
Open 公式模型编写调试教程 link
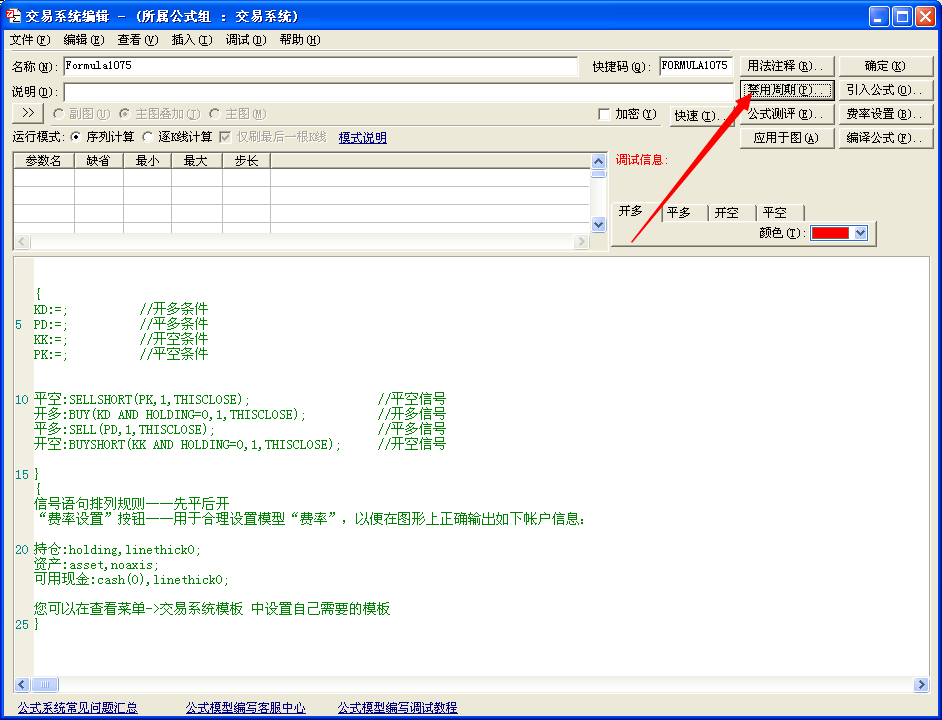397,708
